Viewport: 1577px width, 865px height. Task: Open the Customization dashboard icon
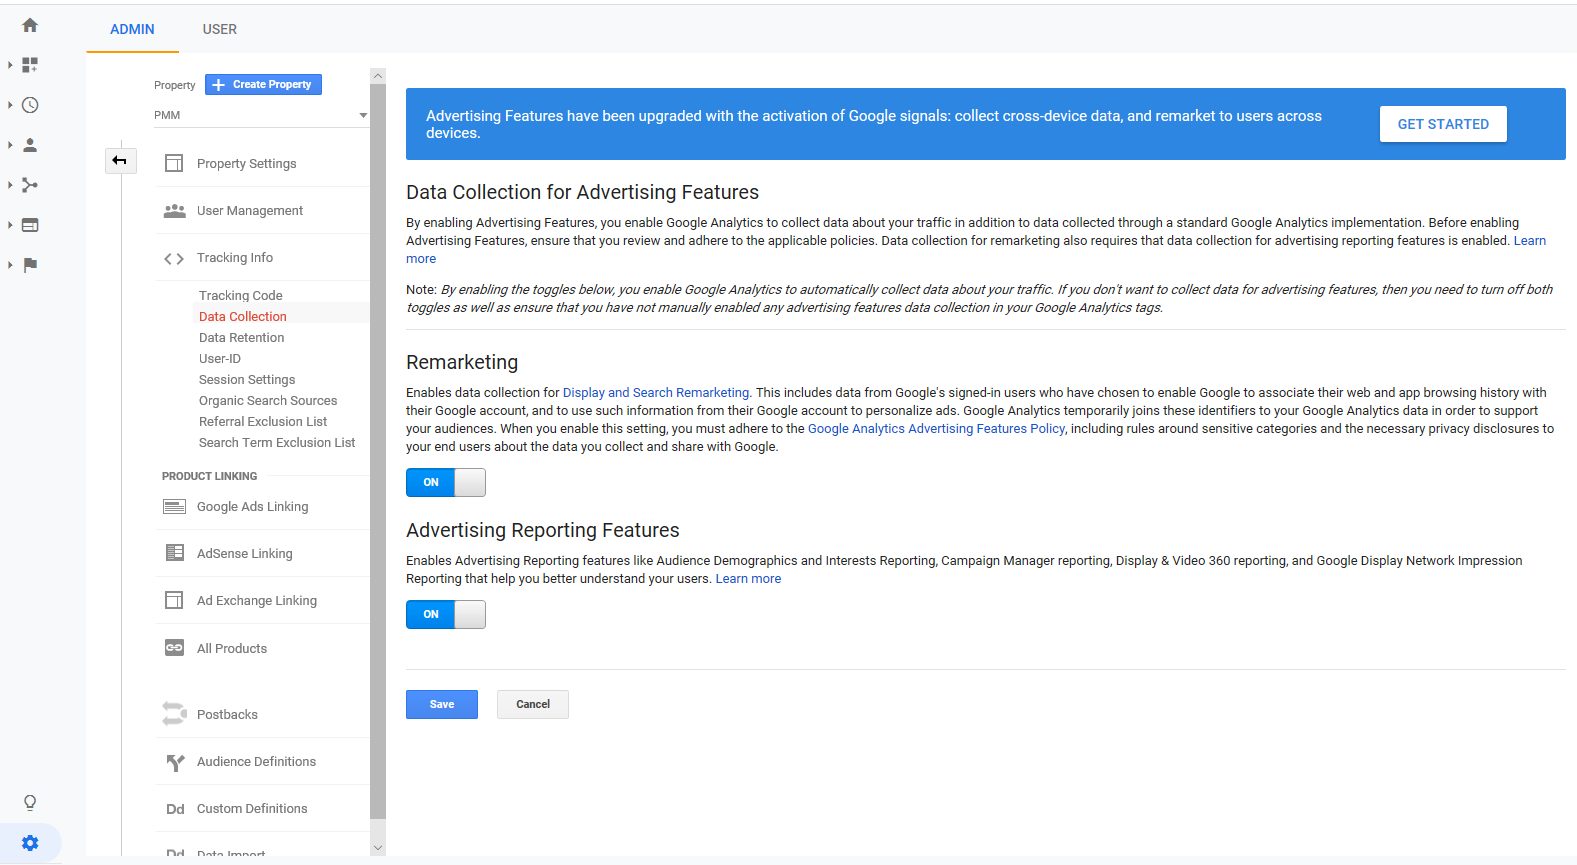point(30,65)
